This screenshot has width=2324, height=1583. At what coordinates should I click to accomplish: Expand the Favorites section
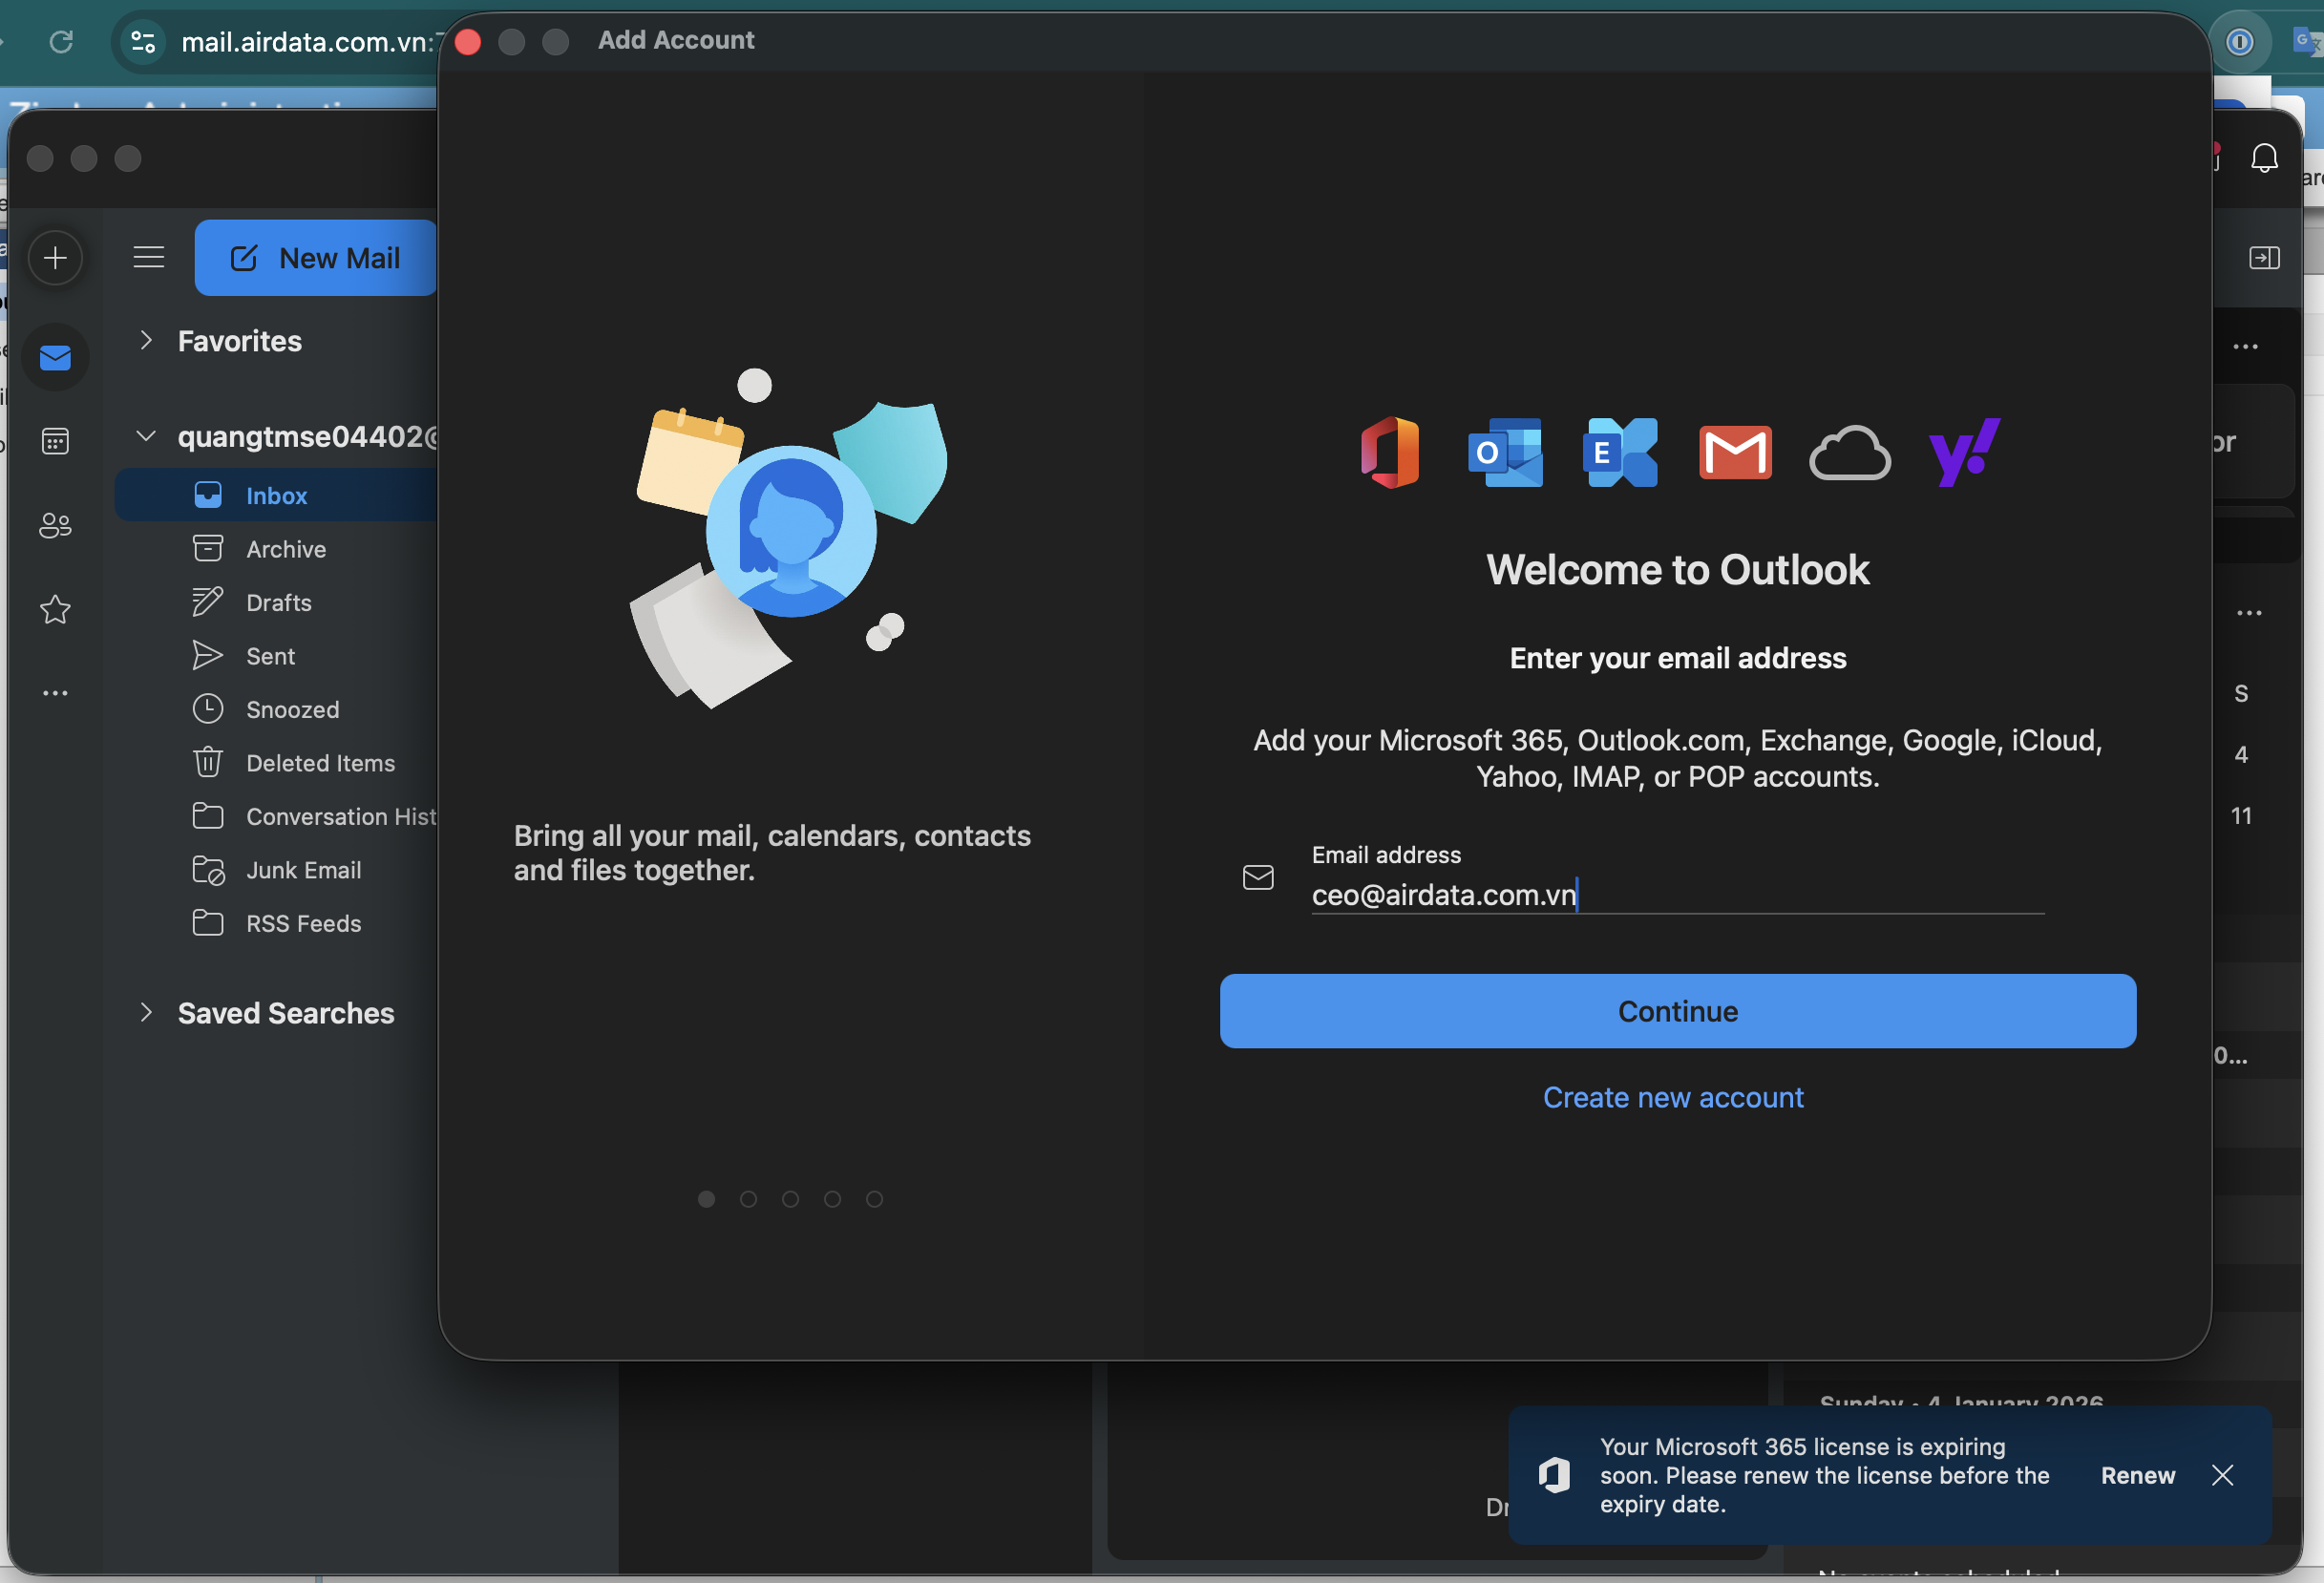(146, 341)
